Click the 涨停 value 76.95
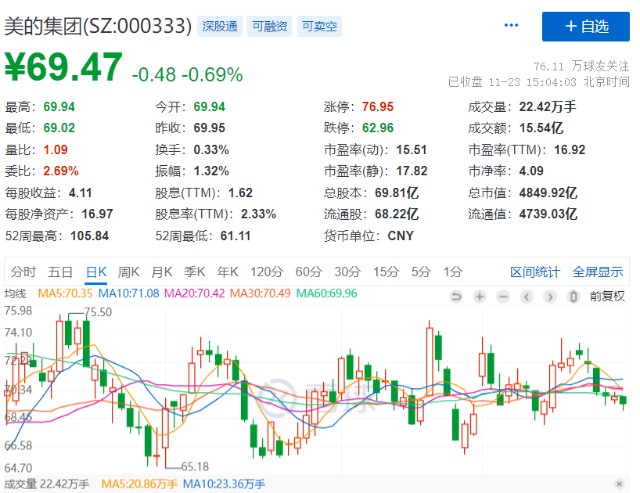Image resolution: width=640 pixels, height=493 pixels. click(x=378, y=107)
